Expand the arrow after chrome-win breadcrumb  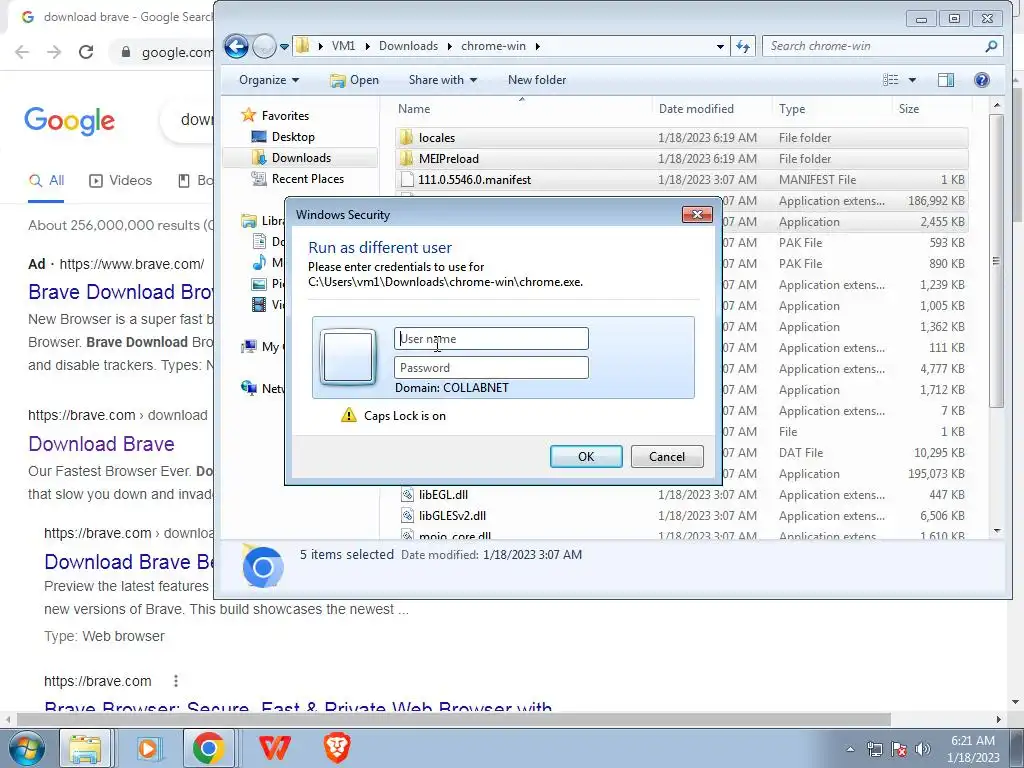tap(537, 46)
